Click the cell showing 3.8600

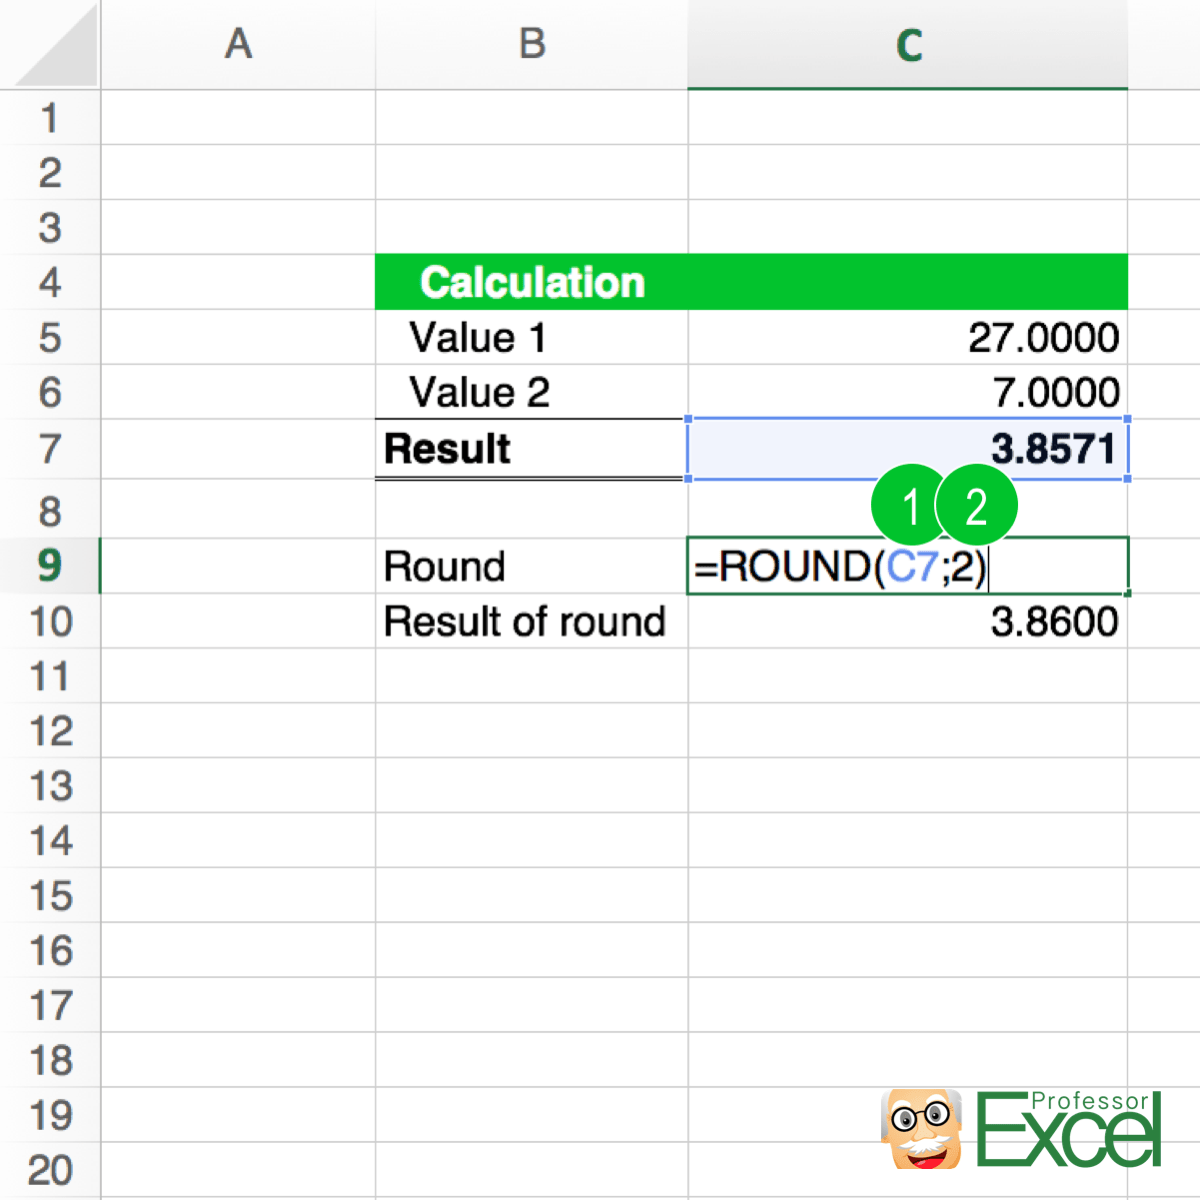[x=908, y=621]
